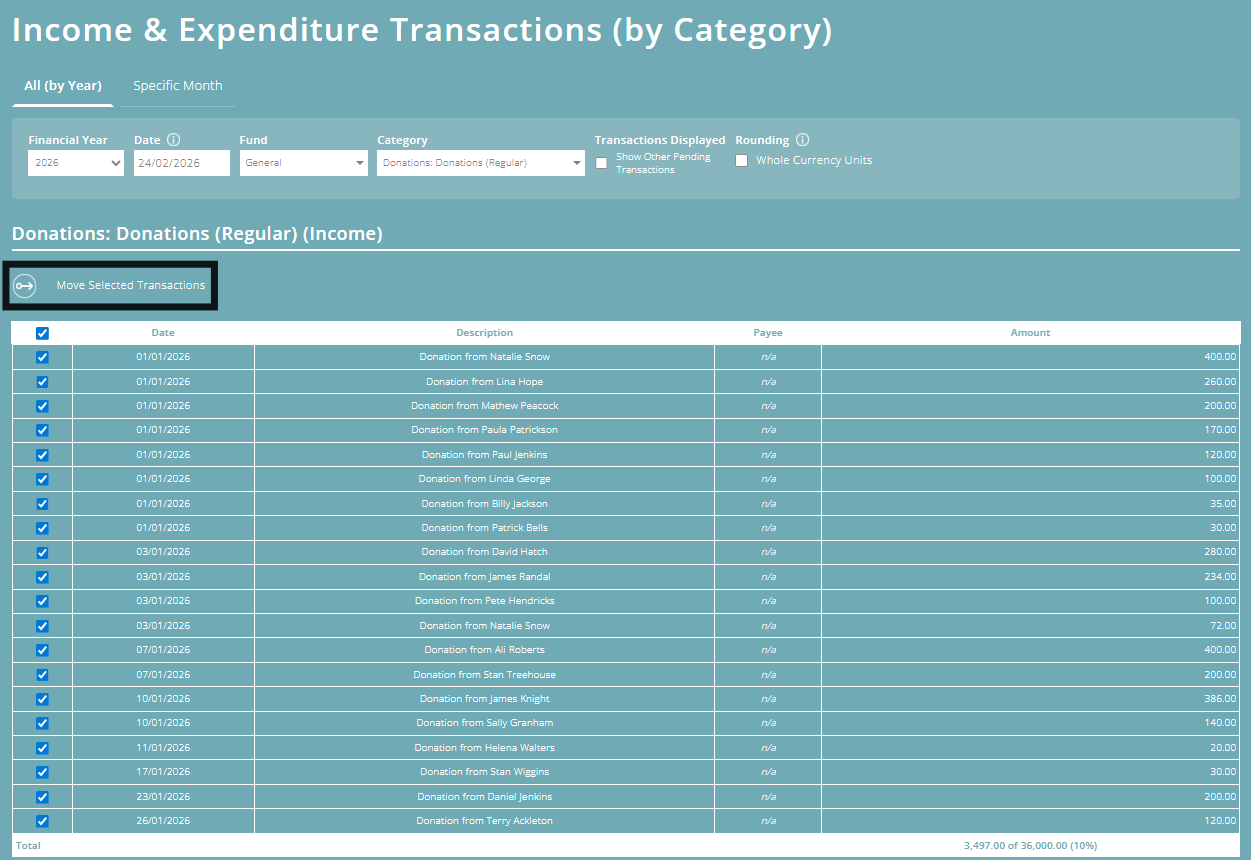The image size is (1251, 860).
Task: Click the Description column header
Action: 484,332
